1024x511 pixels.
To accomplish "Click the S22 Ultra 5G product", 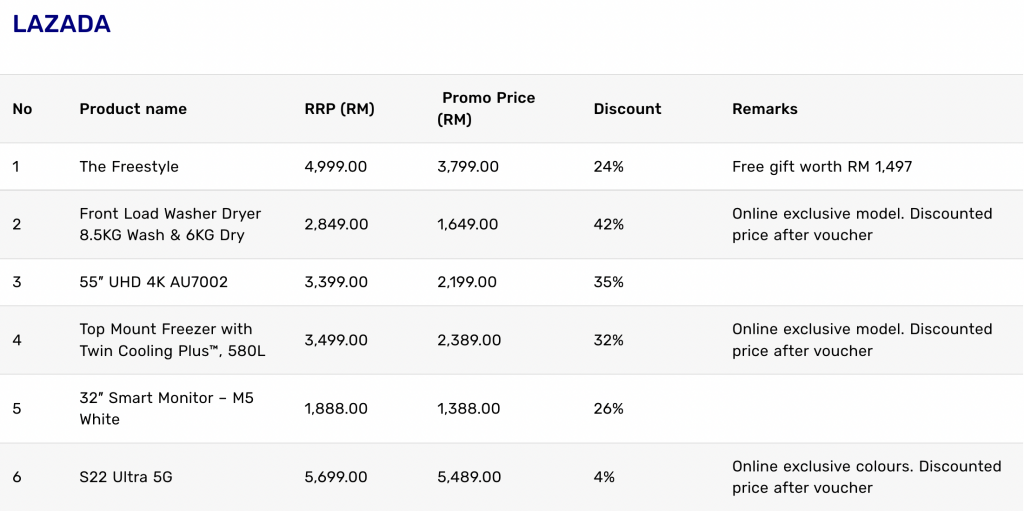I will click(x=126, y=477).
